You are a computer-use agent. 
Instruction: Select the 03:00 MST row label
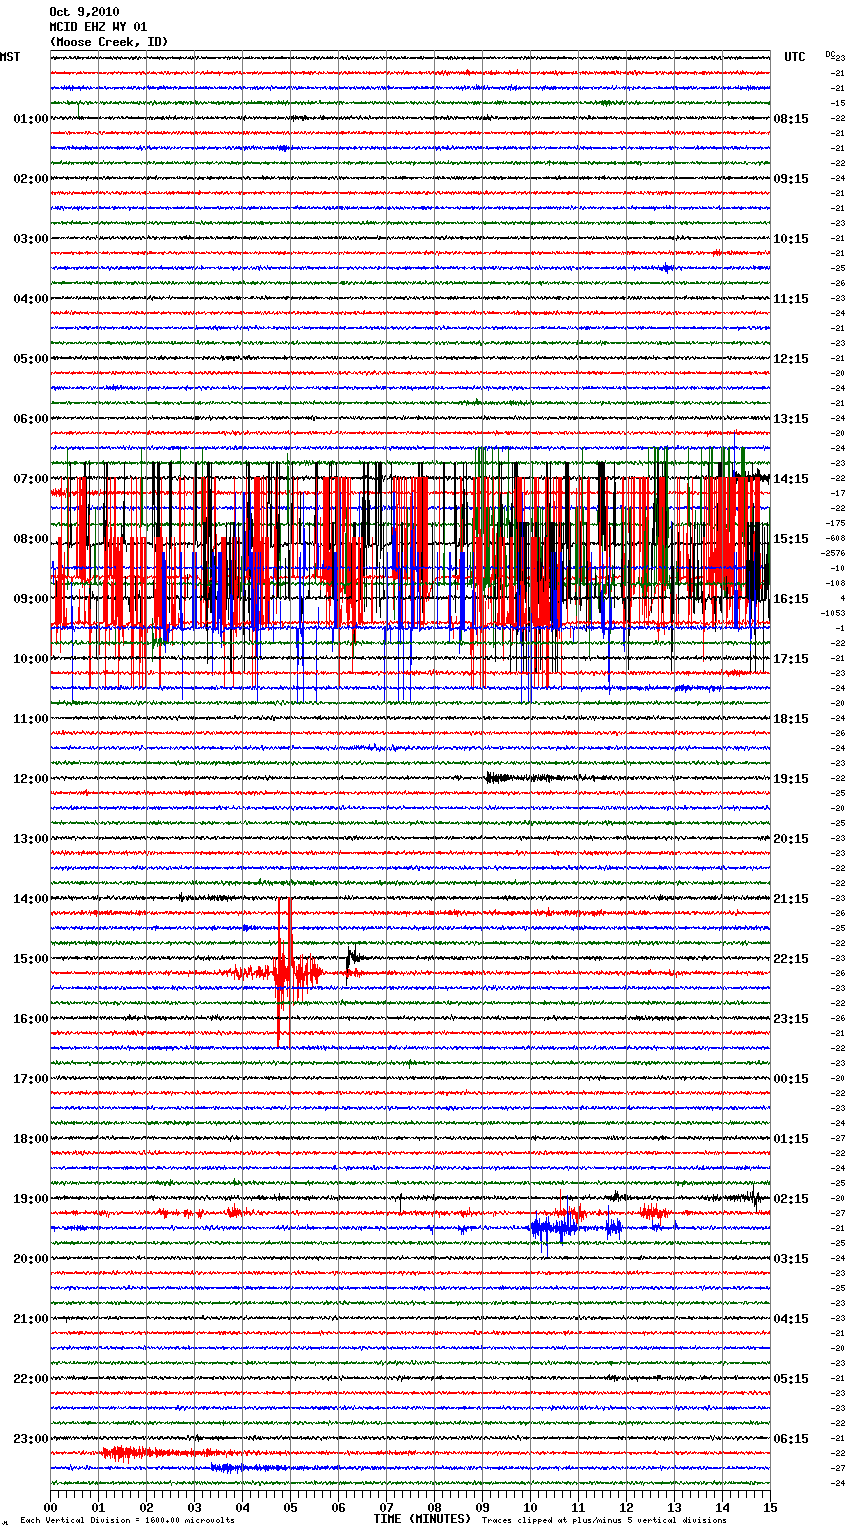[30, 239]
